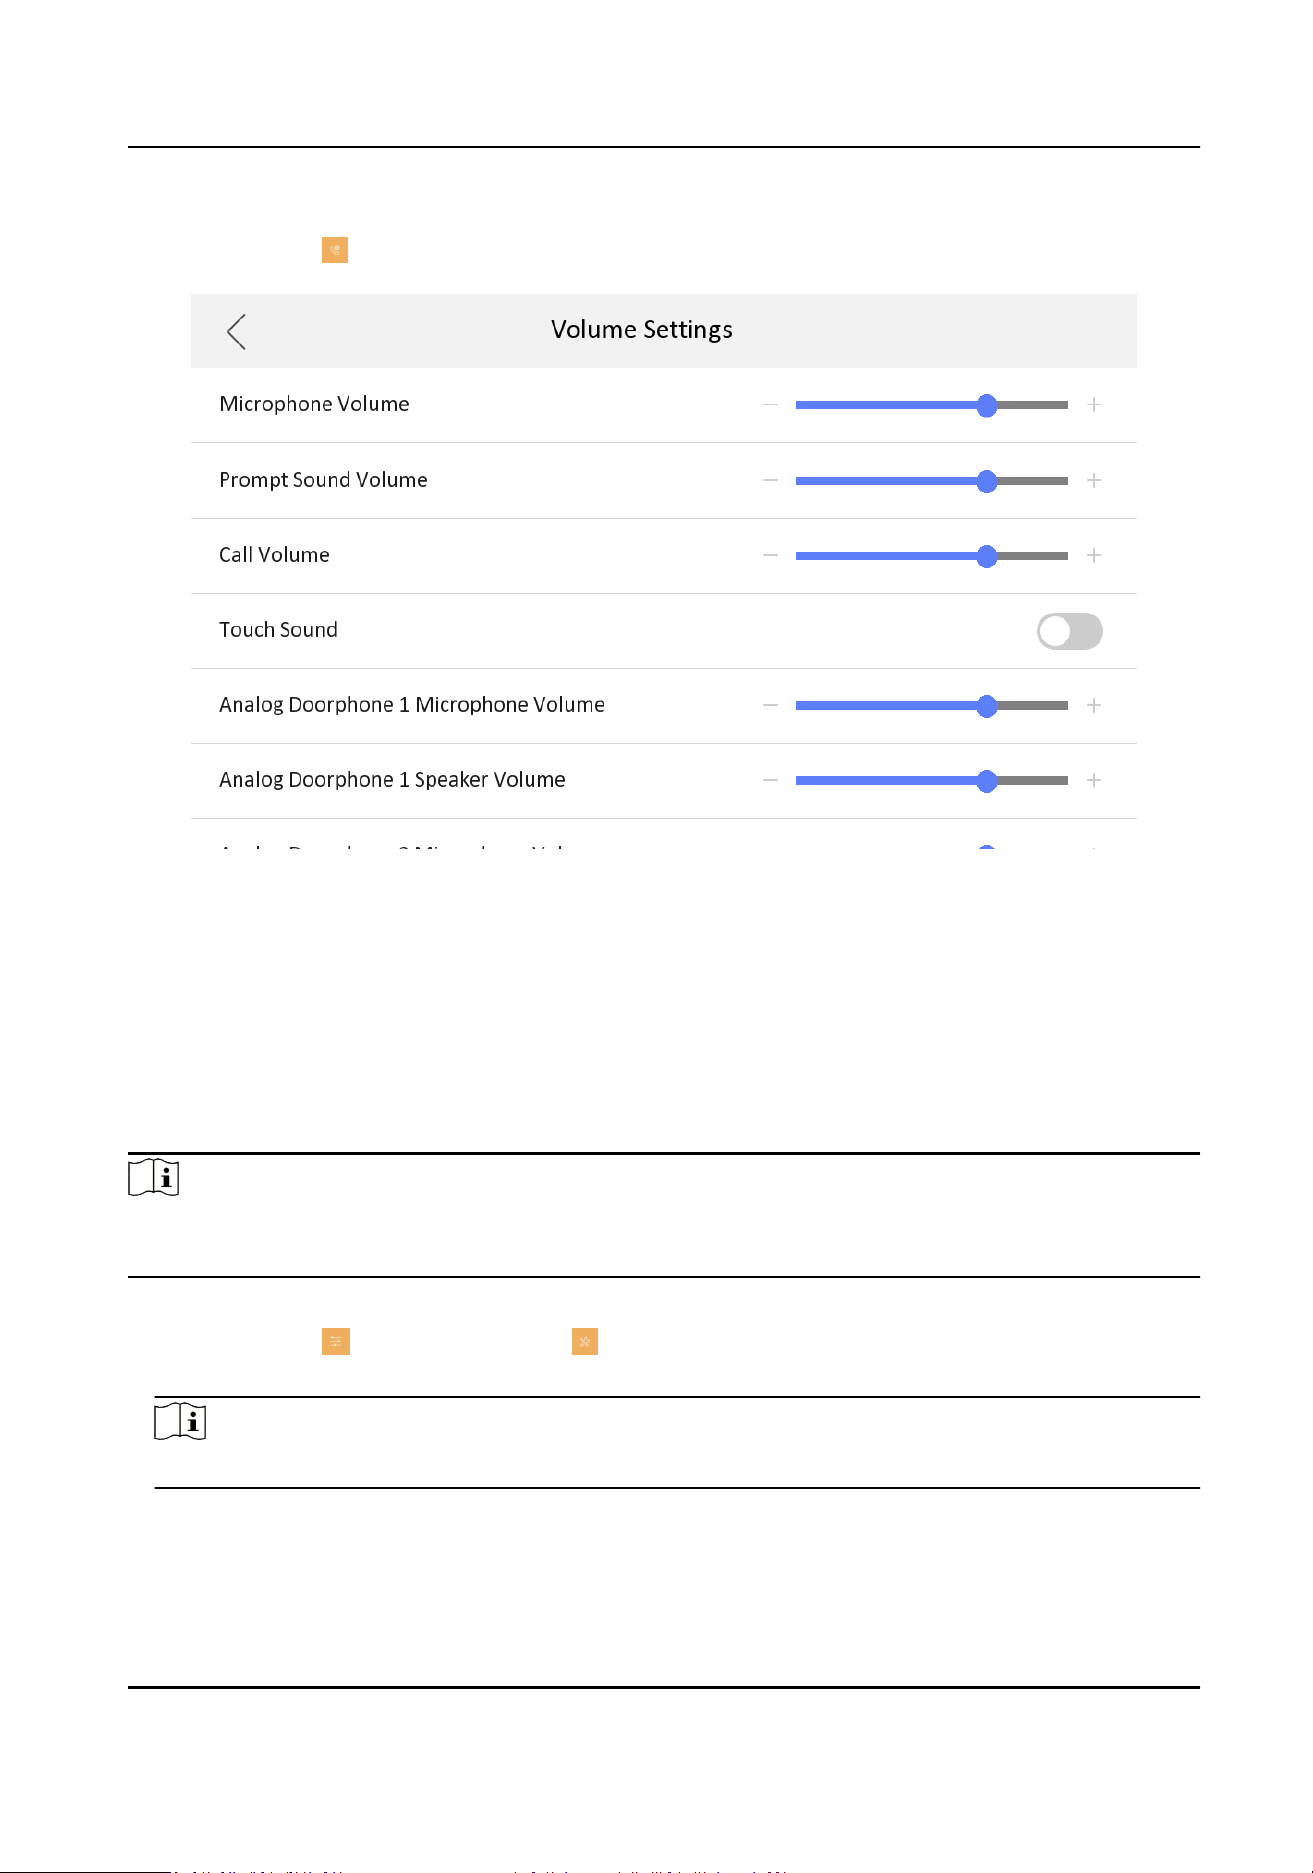Click the Volume Settings title text
Image resolution: width=1313 pixels, height=1873 pixels.
pyautogui.click(x=642, y=330)
